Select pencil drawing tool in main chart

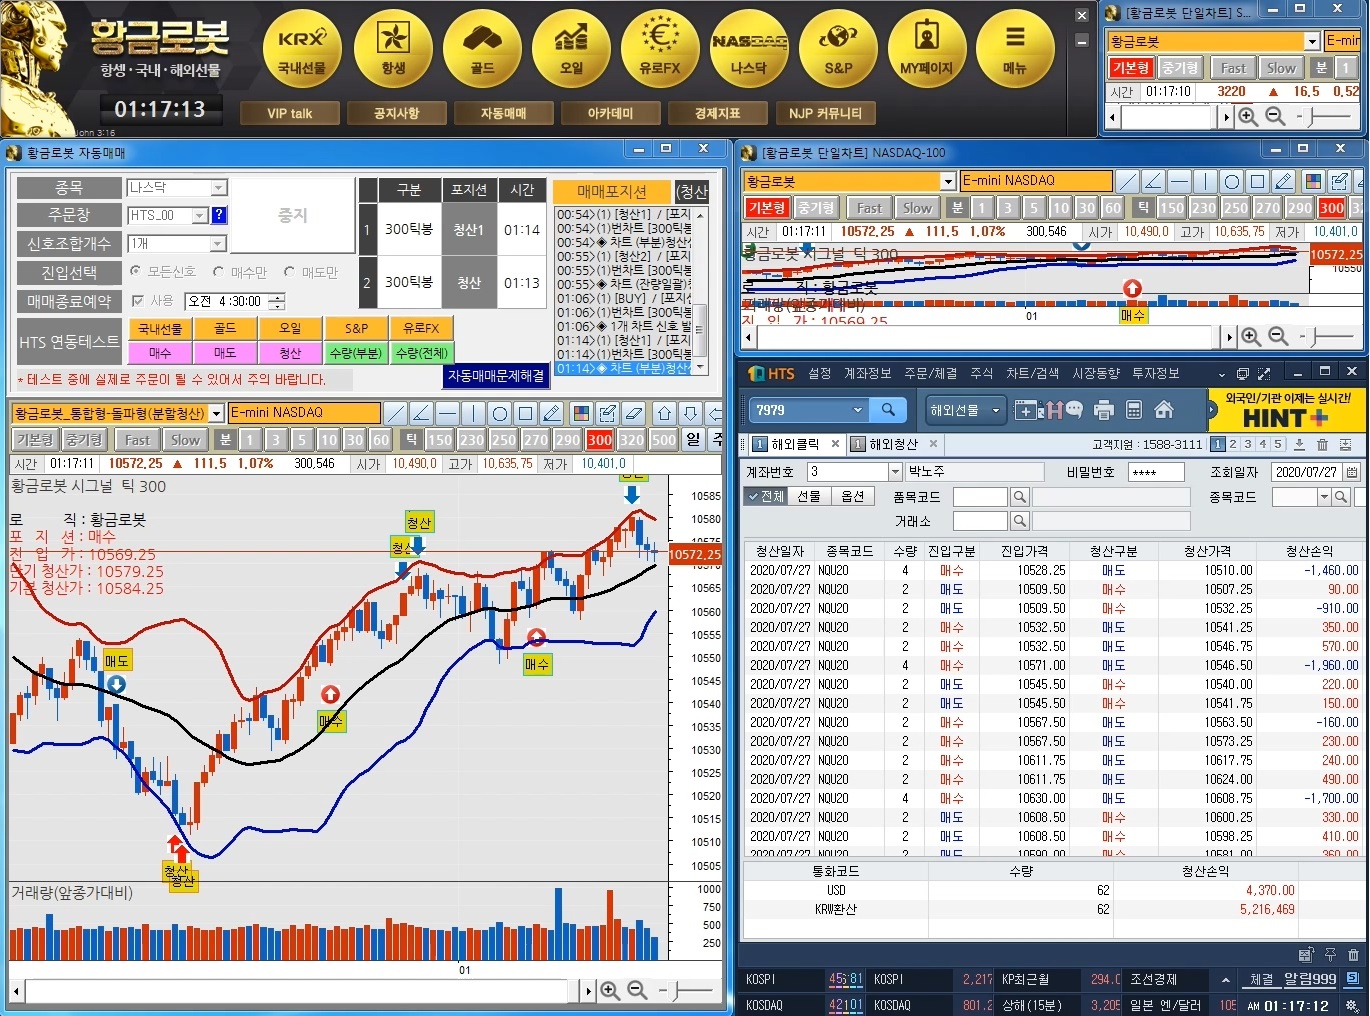click(551, 413)
